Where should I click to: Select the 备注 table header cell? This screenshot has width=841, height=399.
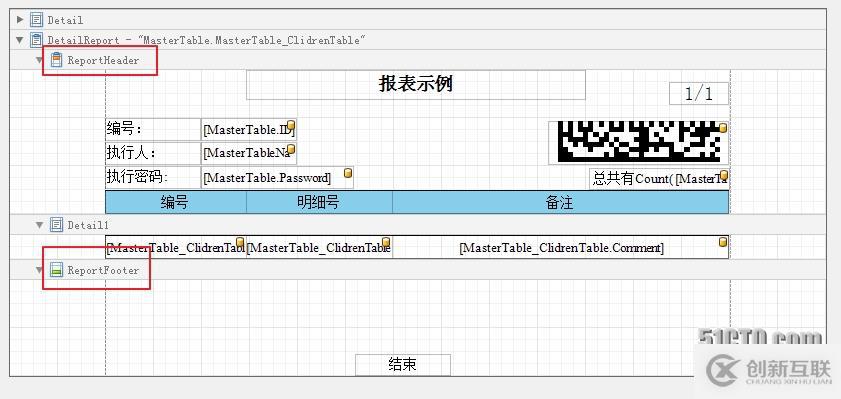pos(560,202)
